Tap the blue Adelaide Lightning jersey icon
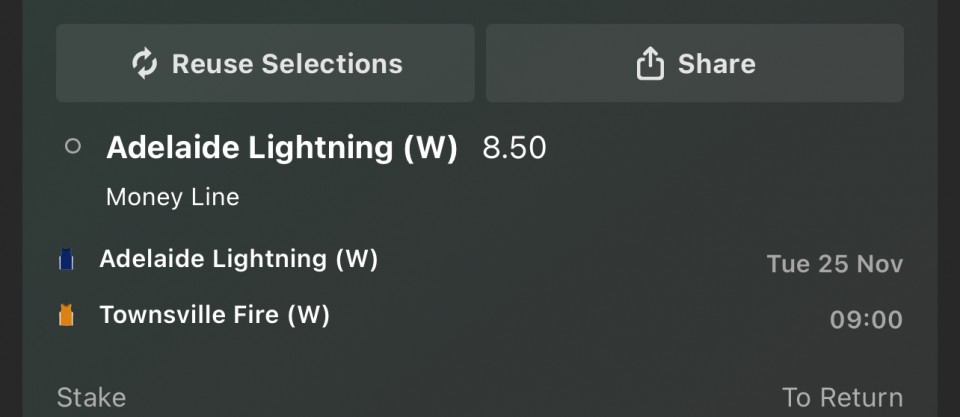This screenshot has width=960, height=417. [66, 261]
